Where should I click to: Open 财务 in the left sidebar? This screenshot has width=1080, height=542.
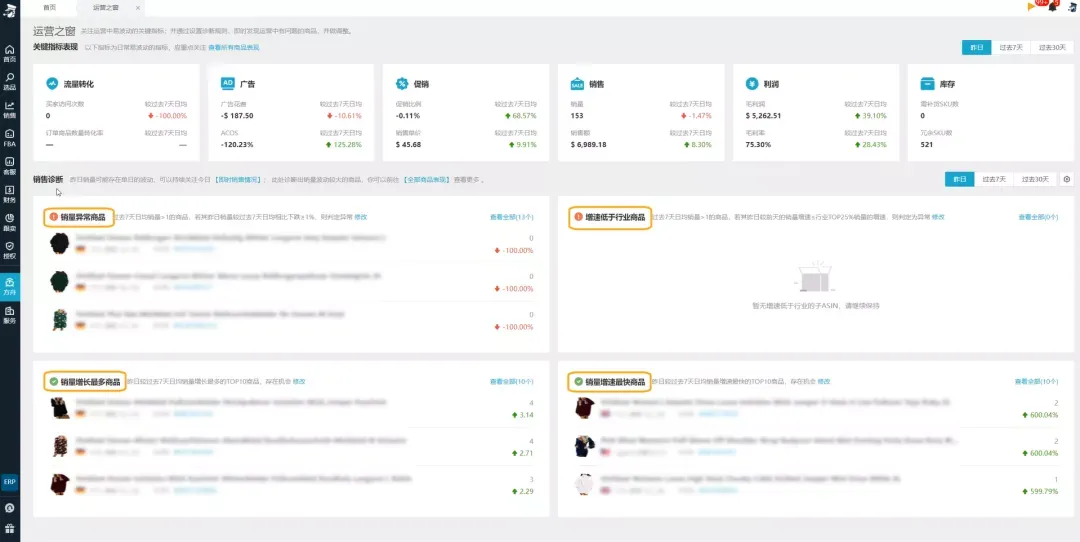[10, 194]
